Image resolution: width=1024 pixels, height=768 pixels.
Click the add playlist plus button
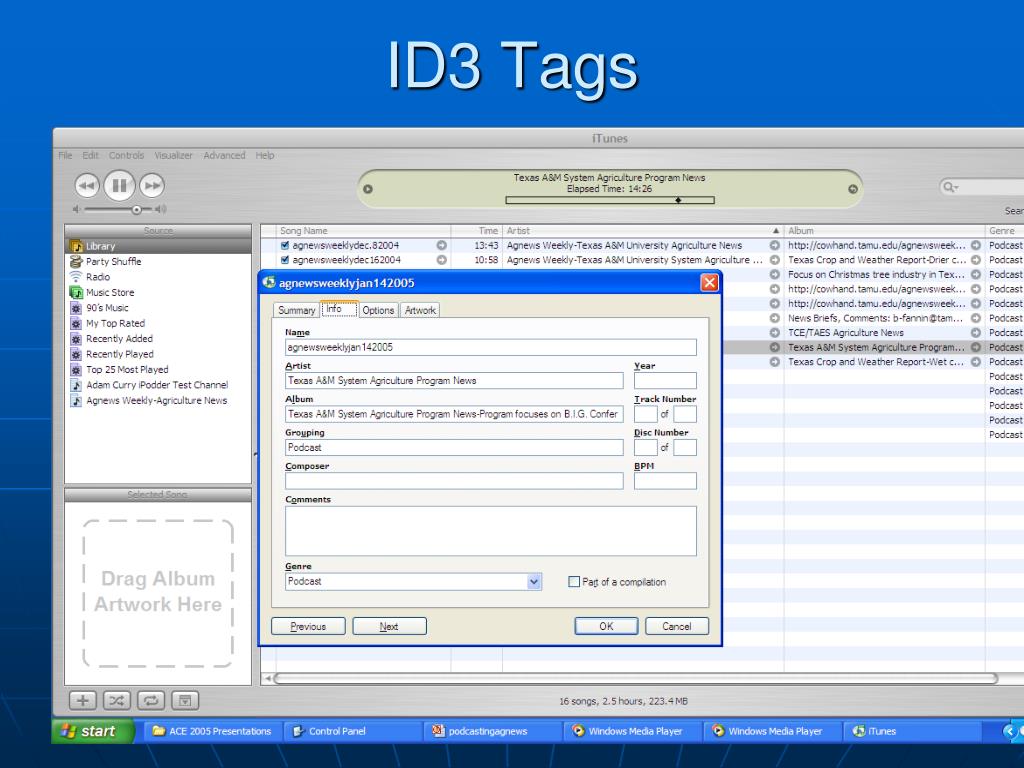coord(83,701)
